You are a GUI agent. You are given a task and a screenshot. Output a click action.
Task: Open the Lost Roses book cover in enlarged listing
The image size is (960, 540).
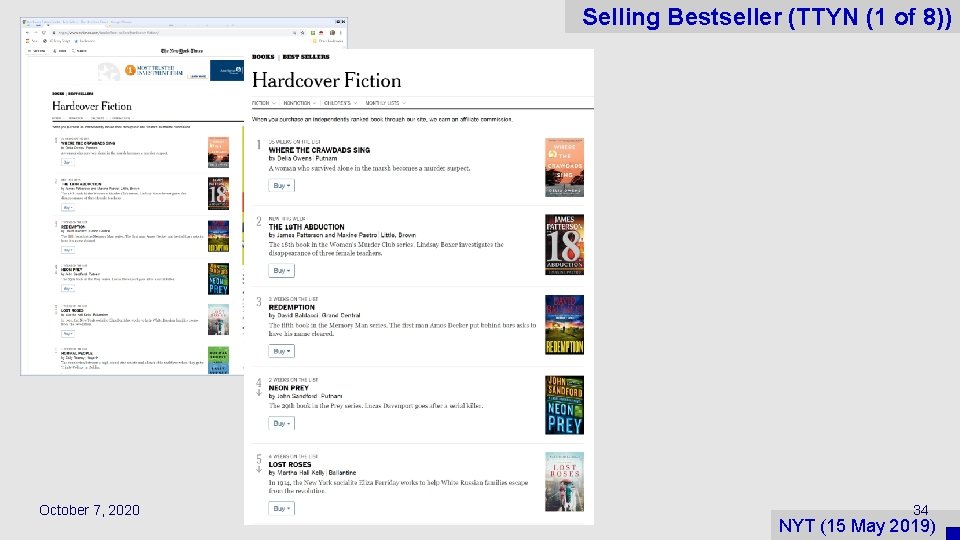coord(564,482)
